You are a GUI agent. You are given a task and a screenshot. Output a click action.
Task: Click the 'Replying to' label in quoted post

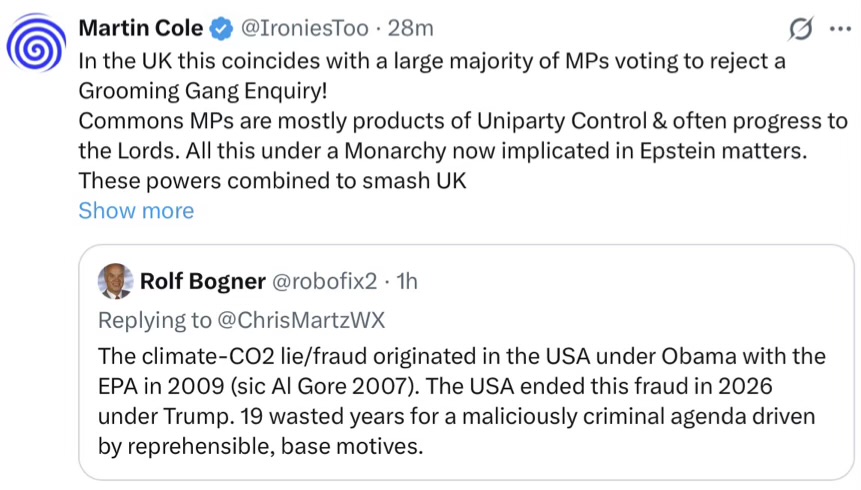point(154,320)
